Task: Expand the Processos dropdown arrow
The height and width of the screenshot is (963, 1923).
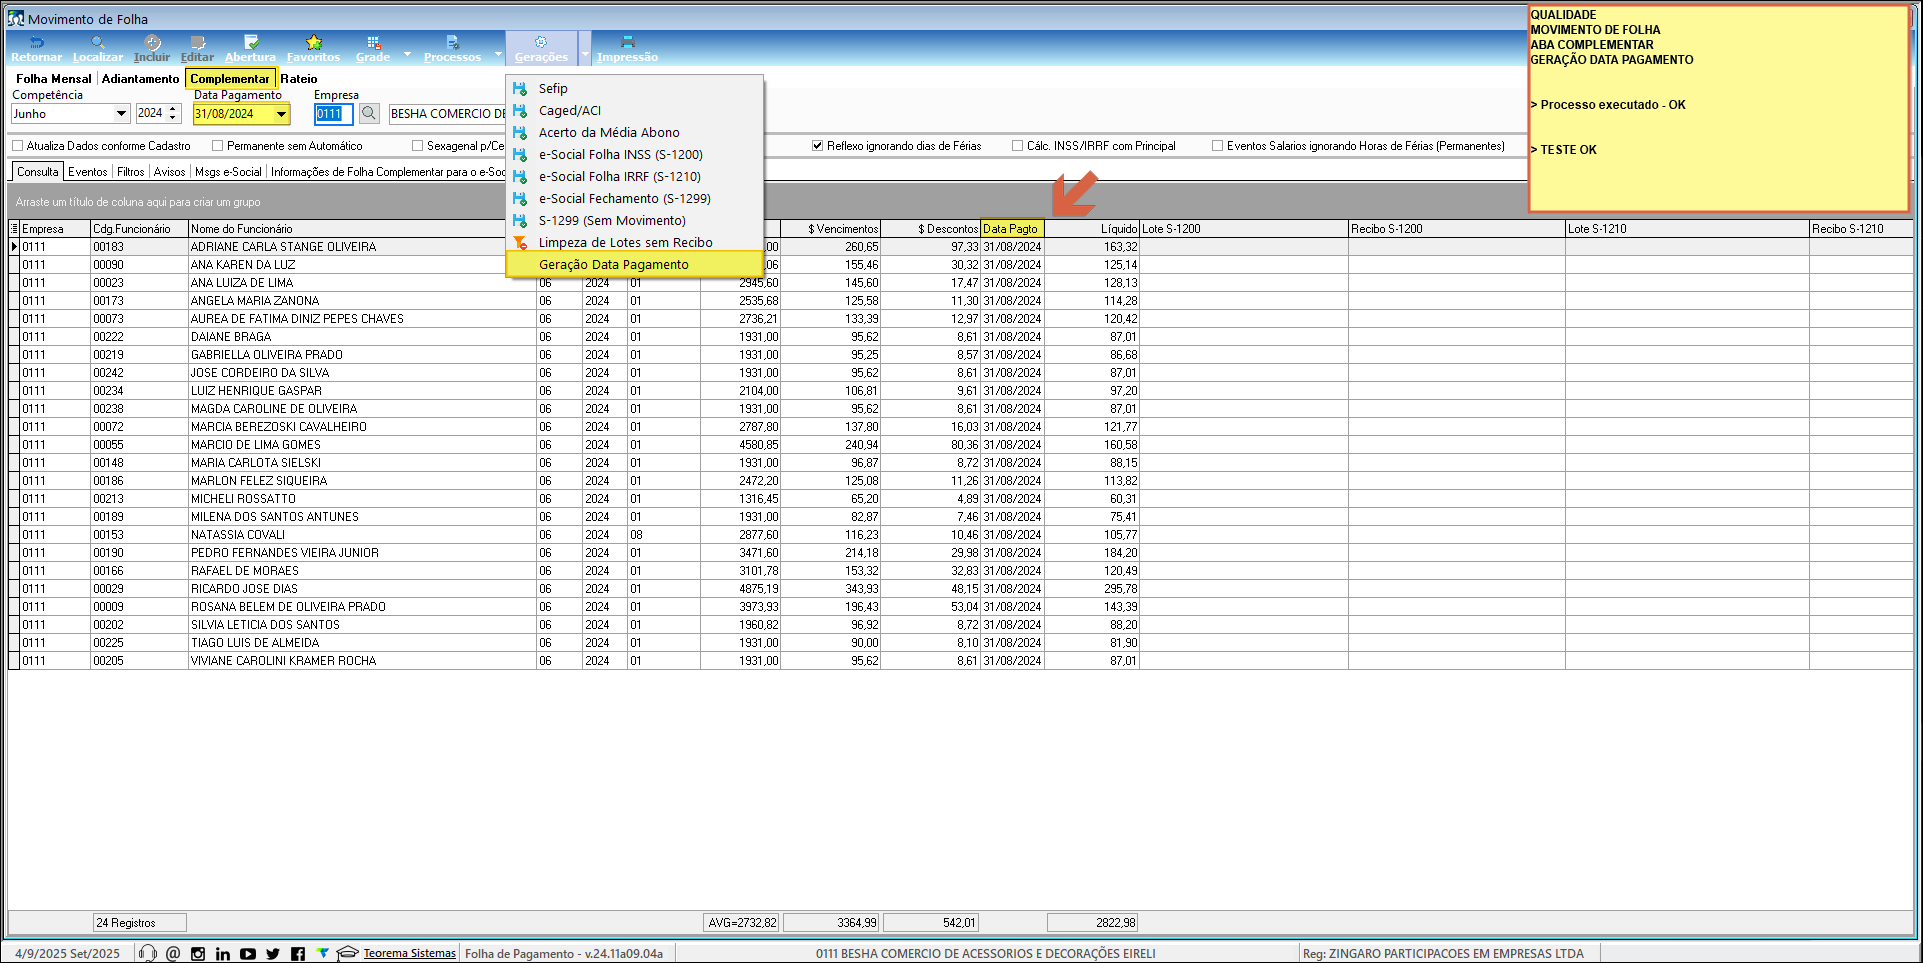Action: coord(497,53)
